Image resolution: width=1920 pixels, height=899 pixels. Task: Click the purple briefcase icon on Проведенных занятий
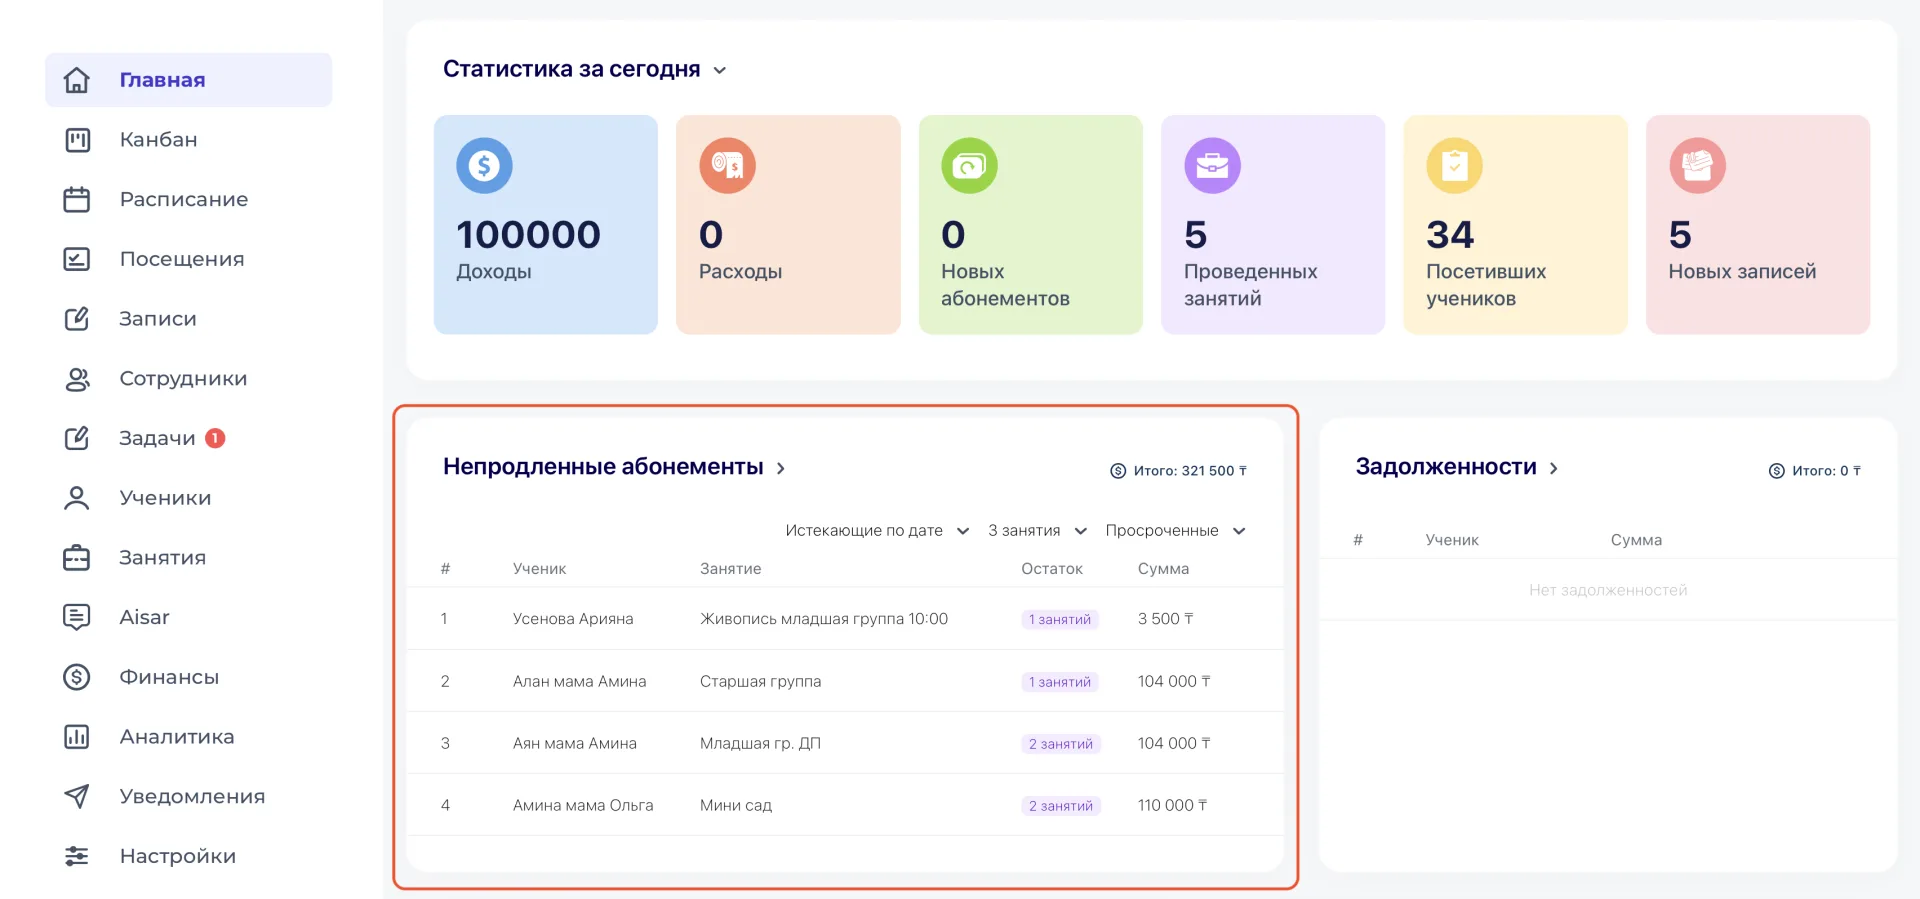[1212, 165]
